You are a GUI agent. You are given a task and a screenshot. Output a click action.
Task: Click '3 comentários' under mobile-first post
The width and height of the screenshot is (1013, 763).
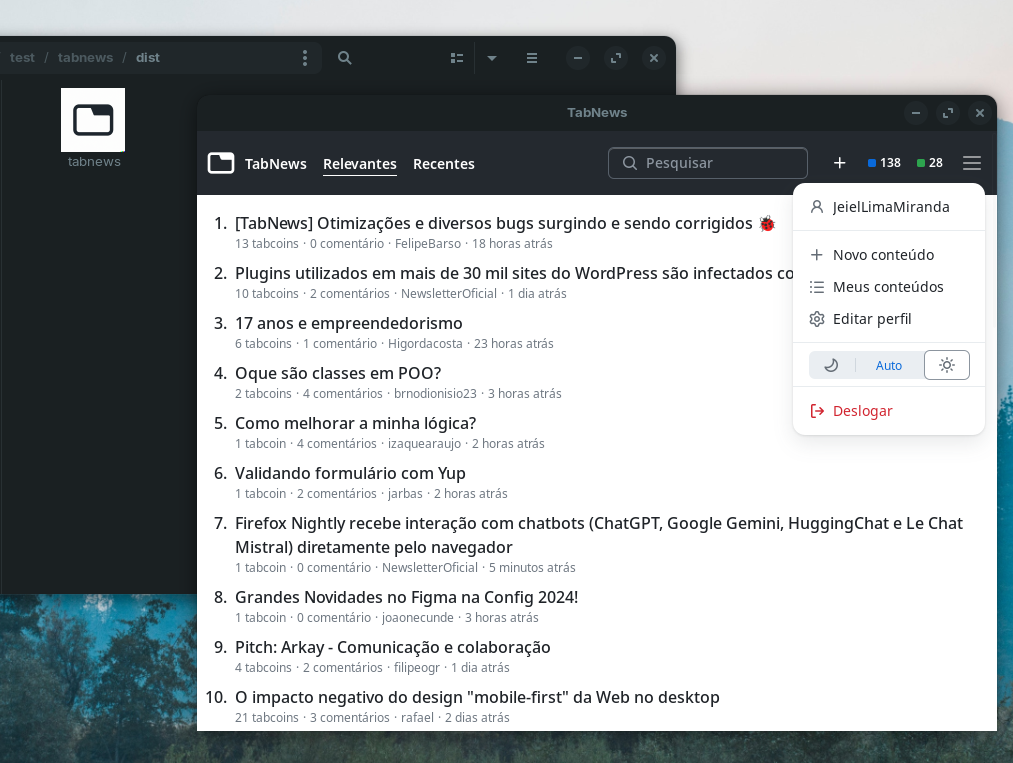pyautogui.click(x=350, y=718)
